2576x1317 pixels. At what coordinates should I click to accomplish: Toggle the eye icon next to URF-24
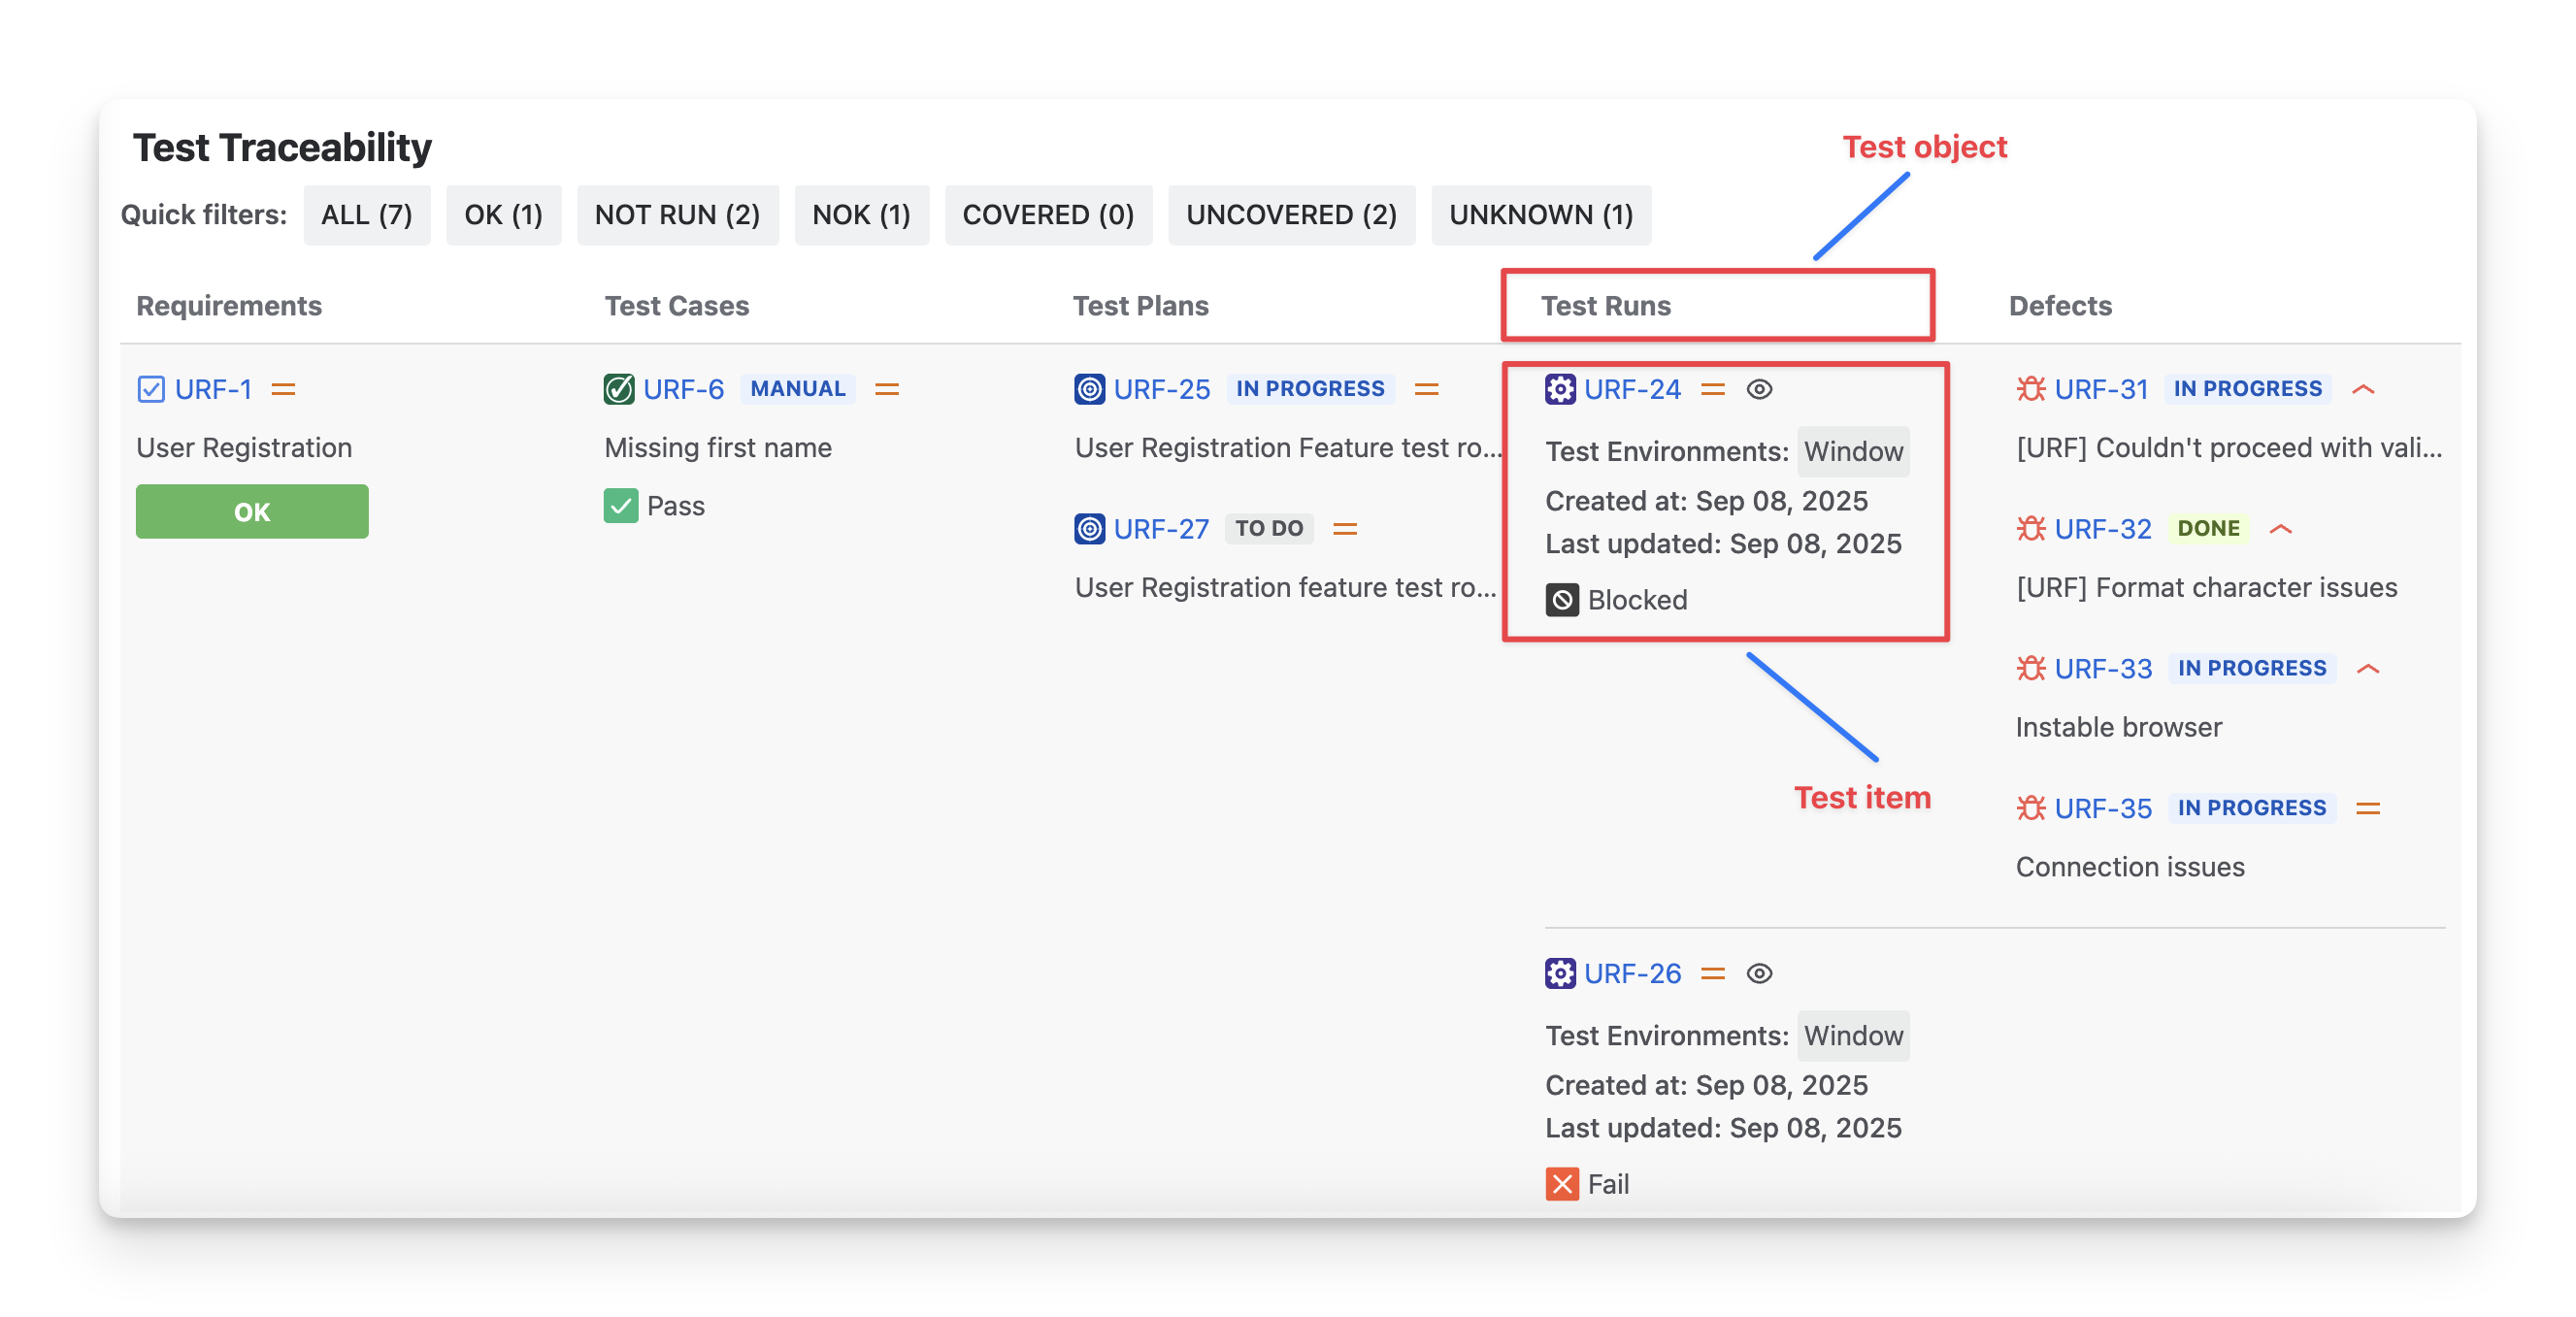point(1759,389)
